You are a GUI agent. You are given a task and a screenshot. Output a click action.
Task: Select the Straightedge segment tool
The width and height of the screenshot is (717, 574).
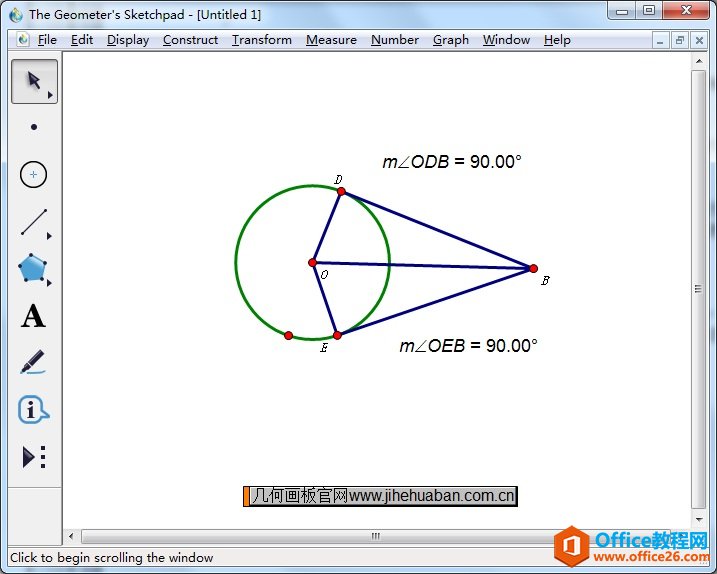(x=33, y=222)
